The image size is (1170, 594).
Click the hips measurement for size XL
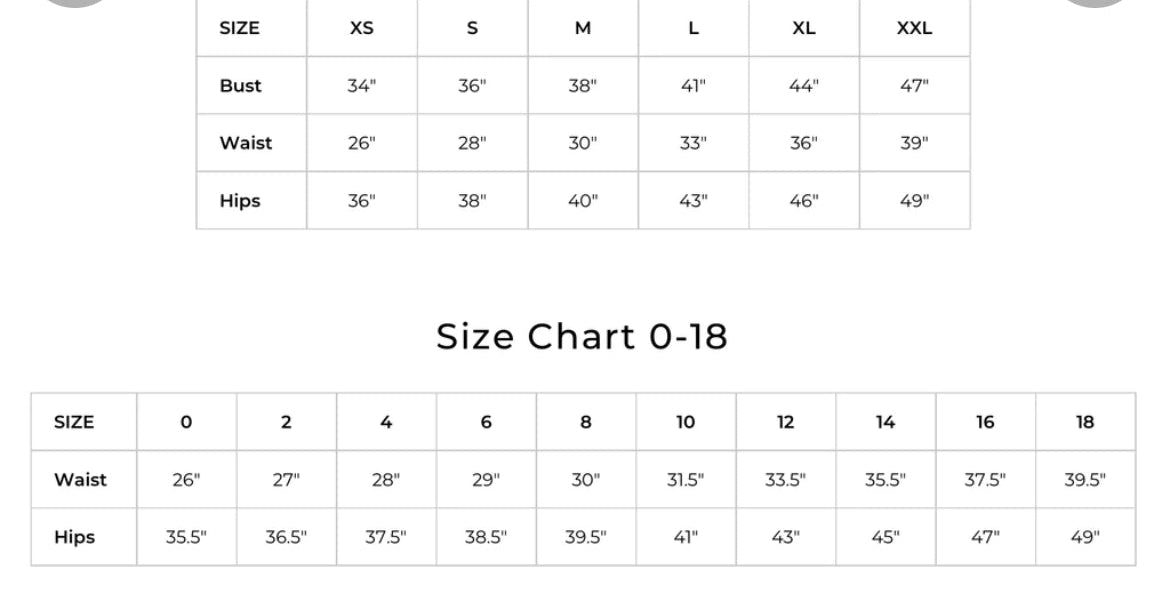803,201
